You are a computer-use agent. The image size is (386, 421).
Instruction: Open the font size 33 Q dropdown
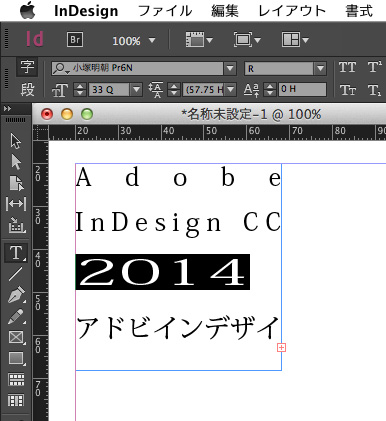click(136, 89)
